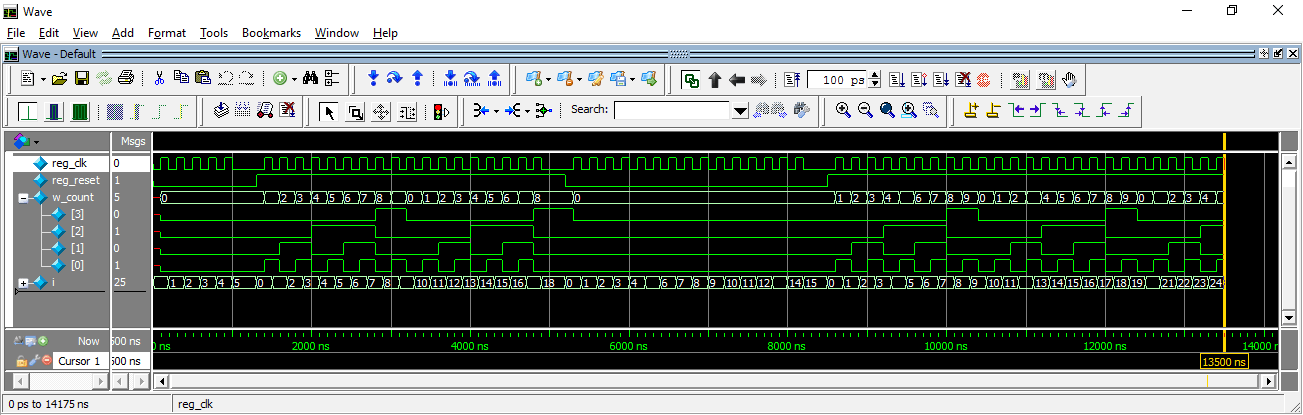Viewport: 1303px width, 415px height.
Task: Collapse the w_count signal tree
Action: pos(24,198)
